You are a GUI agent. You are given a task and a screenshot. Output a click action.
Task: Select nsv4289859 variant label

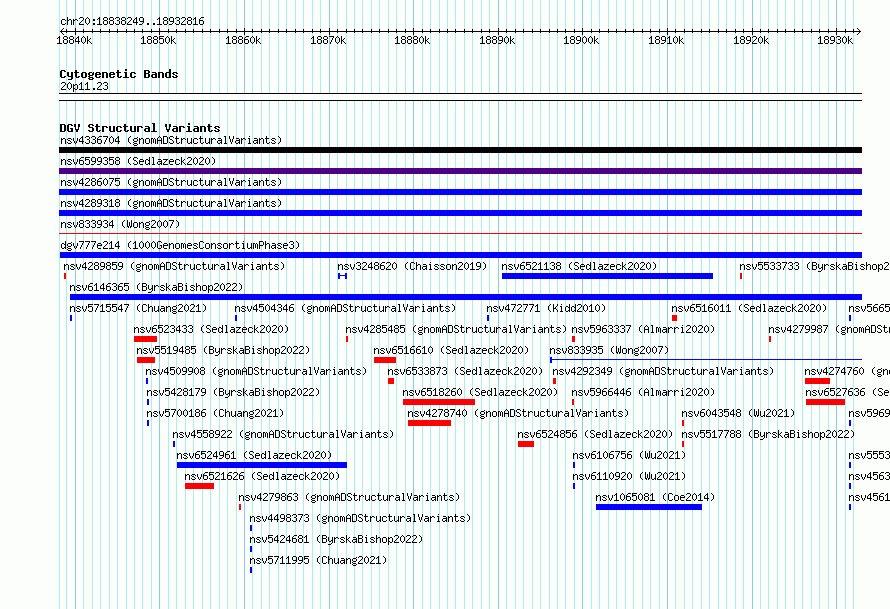point(174,266)
